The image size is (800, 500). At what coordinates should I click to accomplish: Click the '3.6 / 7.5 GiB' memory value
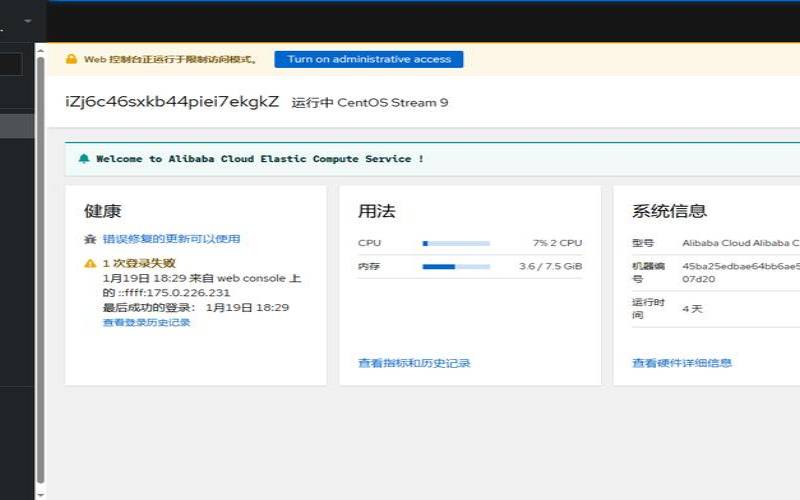coord(551,266)
